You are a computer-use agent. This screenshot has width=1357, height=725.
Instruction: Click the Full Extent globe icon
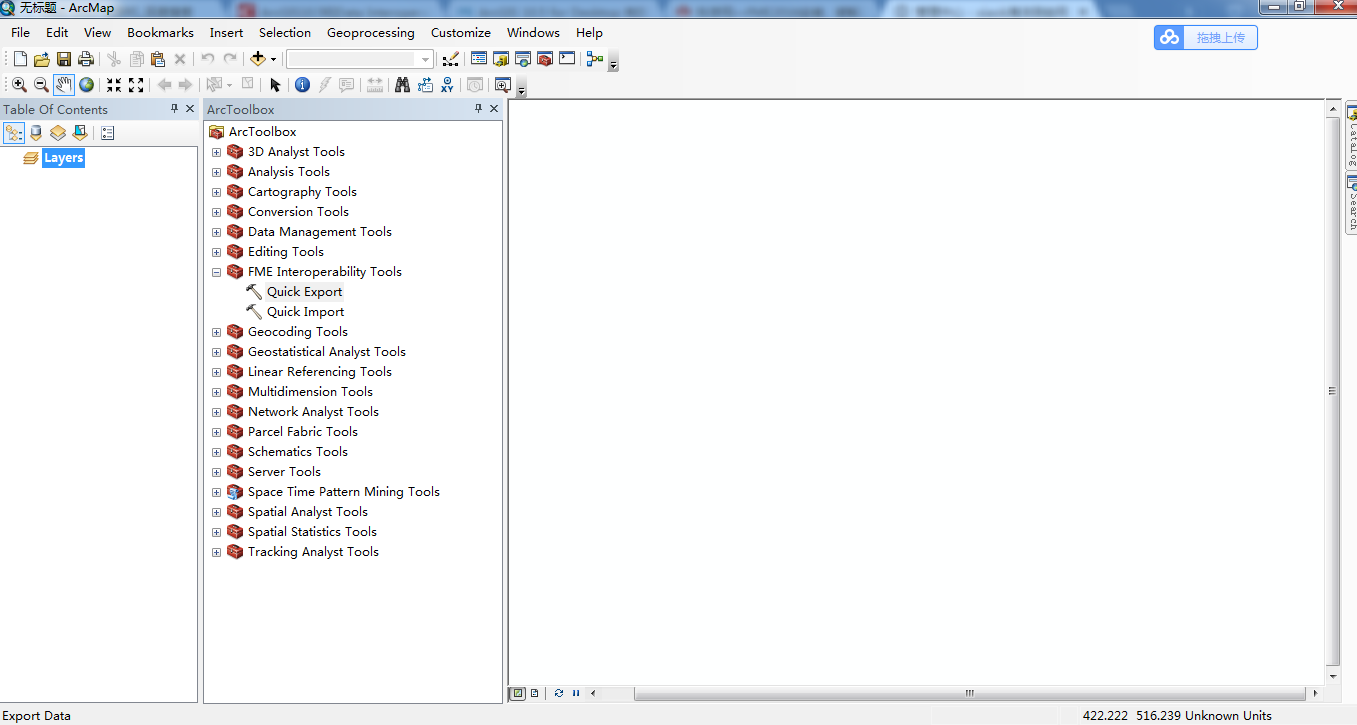87,85
